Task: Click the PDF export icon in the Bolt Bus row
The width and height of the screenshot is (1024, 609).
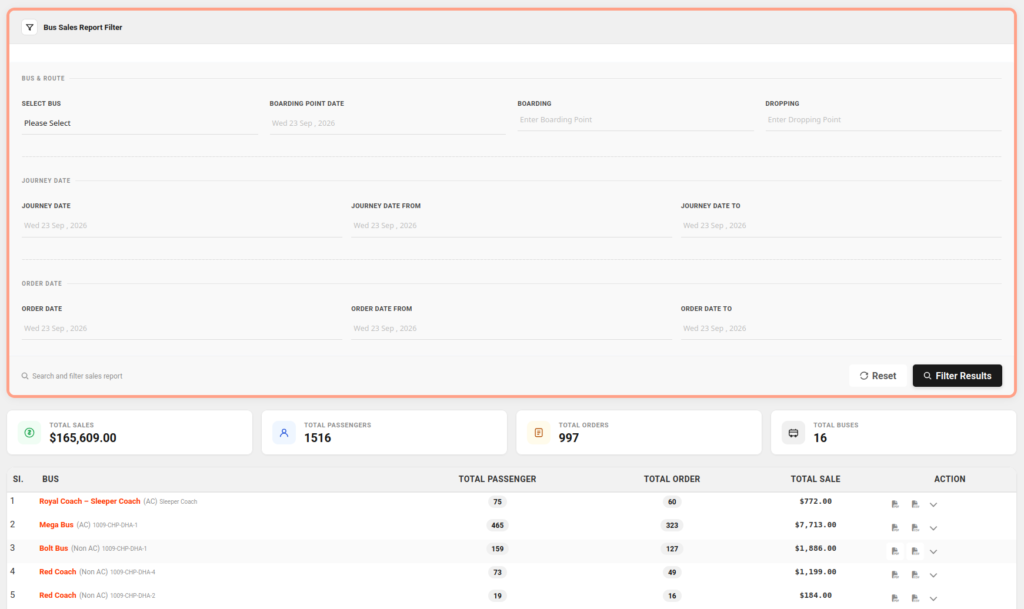Action: (895, 551)
